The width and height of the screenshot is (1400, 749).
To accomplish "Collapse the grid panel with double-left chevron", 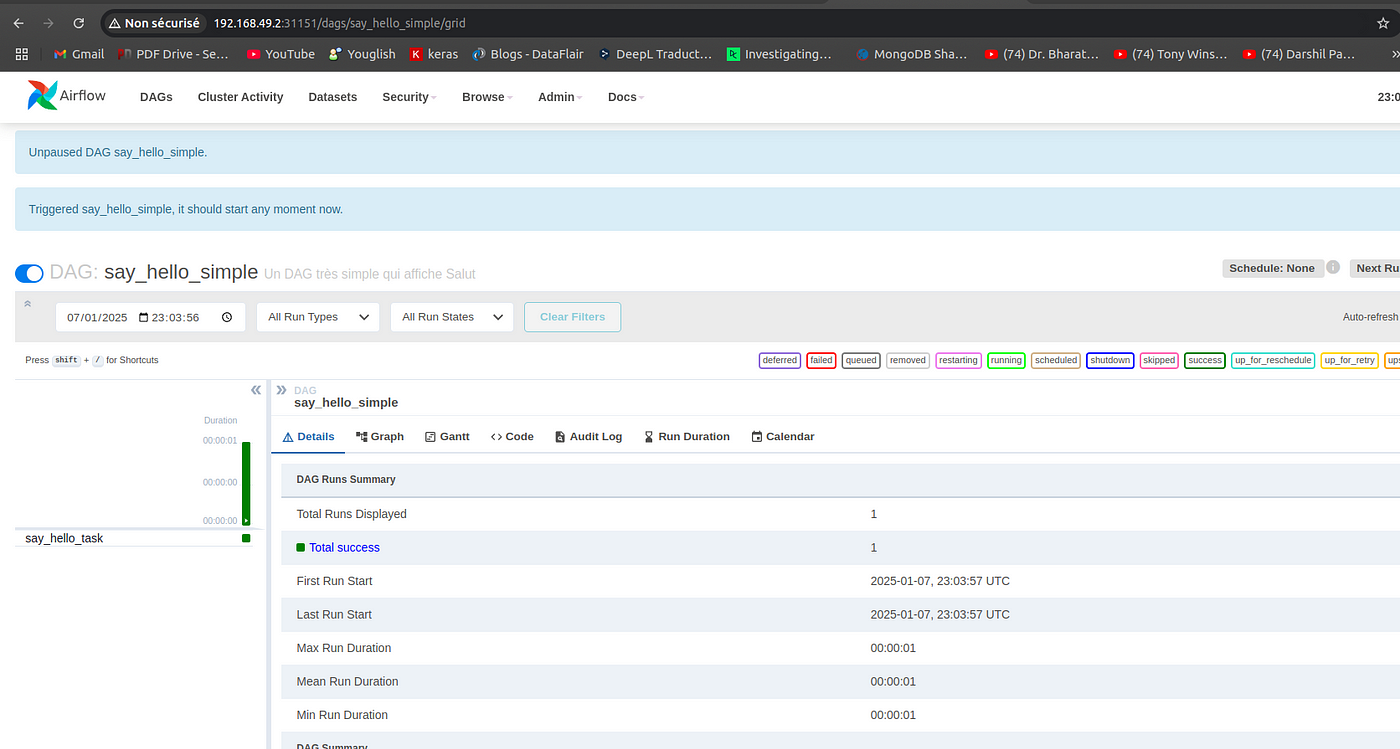I will pos(256,390).
